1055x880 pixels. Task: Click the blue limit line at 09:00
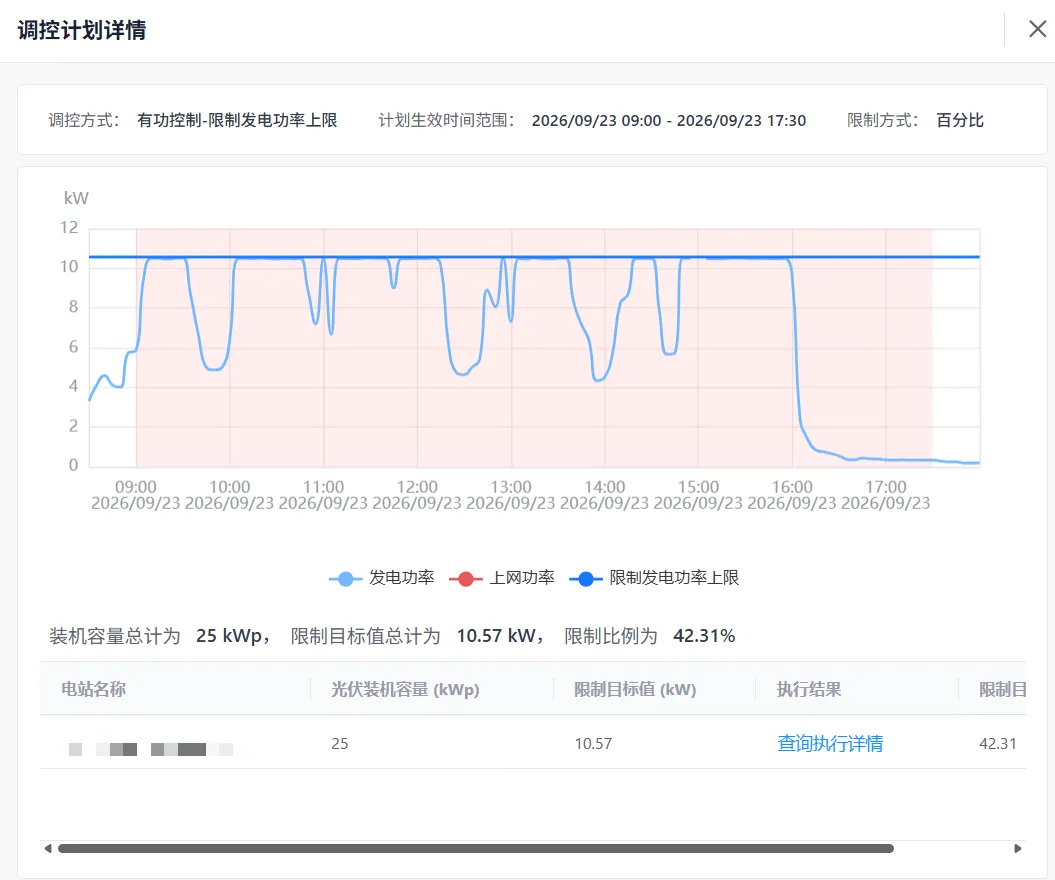(x=136, y=256)
